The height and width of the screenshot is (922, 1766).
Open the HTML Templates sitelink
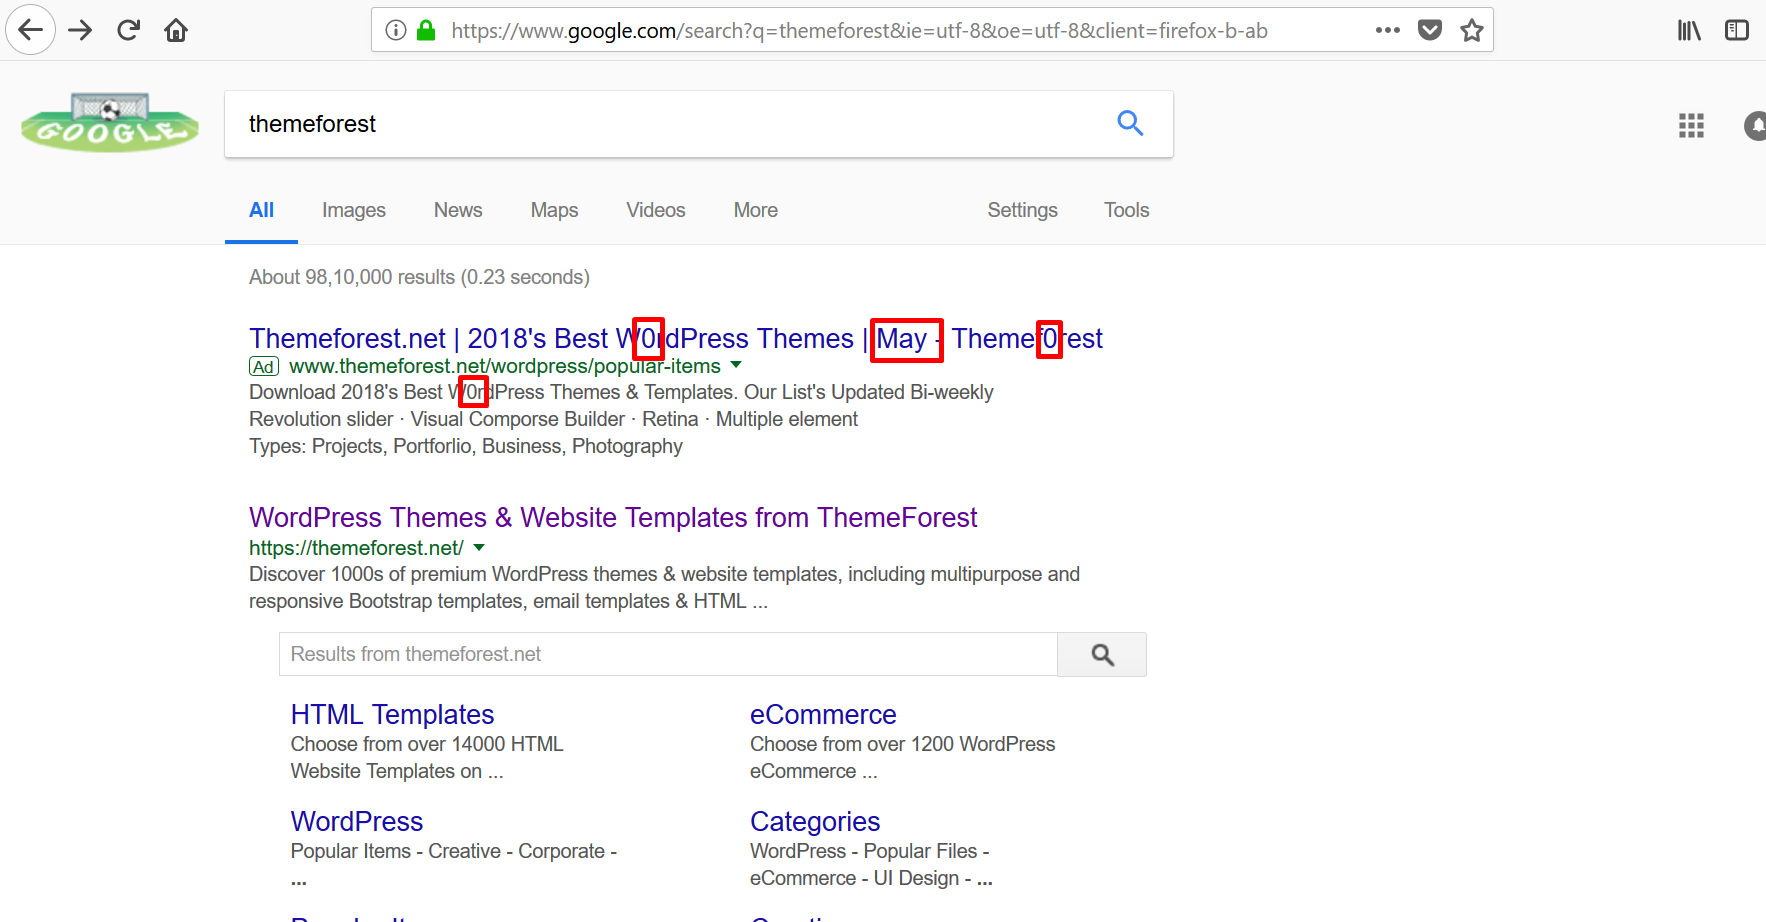(x=392, y=714)
